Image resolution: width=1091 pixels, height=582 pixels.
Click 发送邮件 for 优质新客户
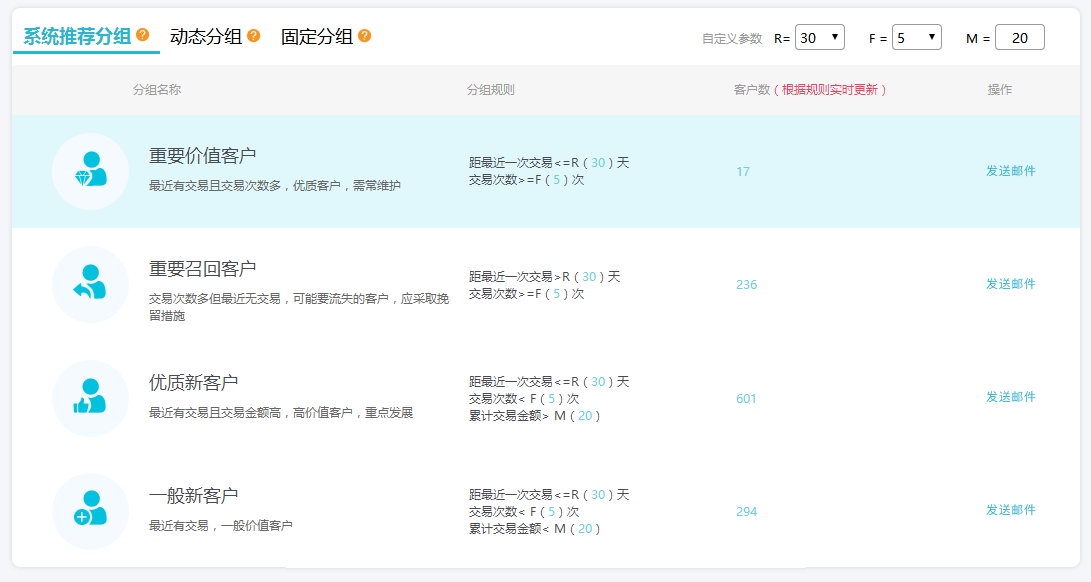(x=1010, y=397)
